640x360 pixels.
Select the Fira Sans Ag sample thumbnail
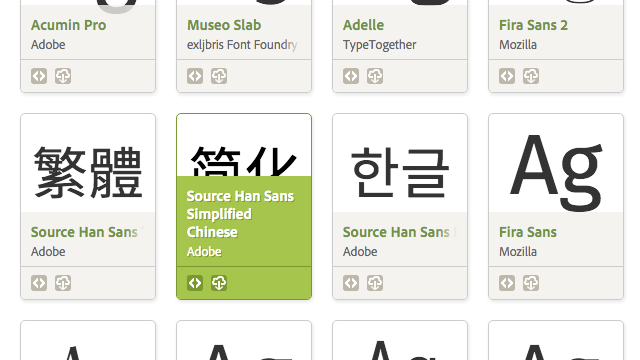[x=556, y=163]
